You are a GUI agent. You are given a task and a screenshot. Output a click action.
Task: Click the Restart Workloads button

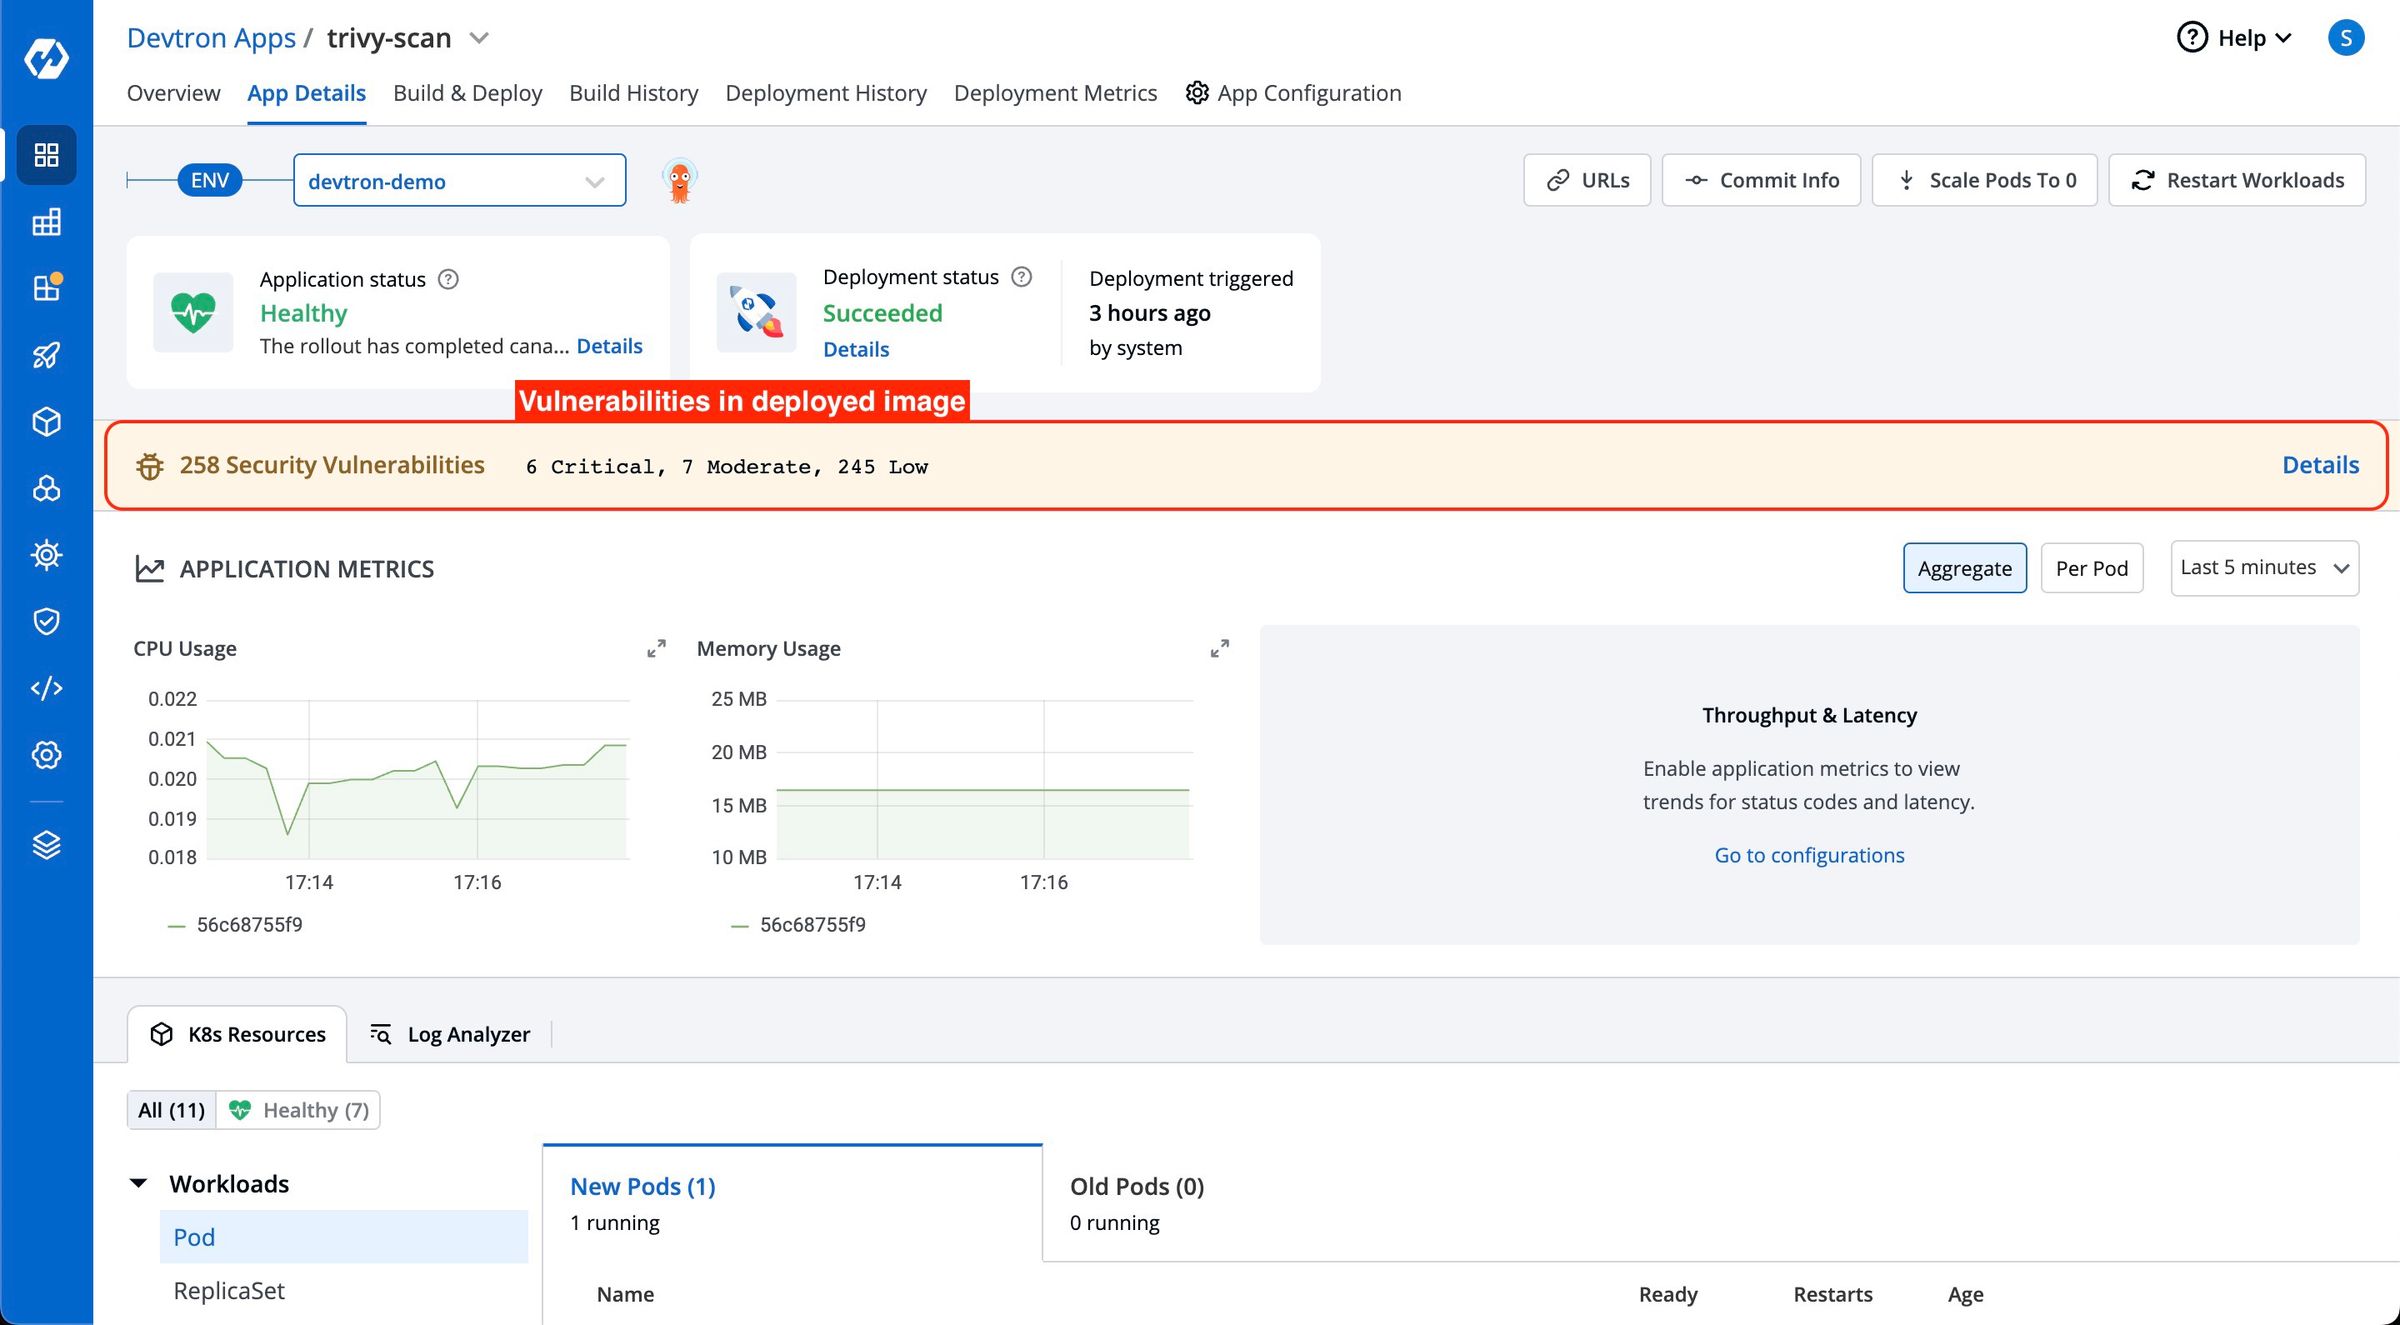[x=2237, y=180]
